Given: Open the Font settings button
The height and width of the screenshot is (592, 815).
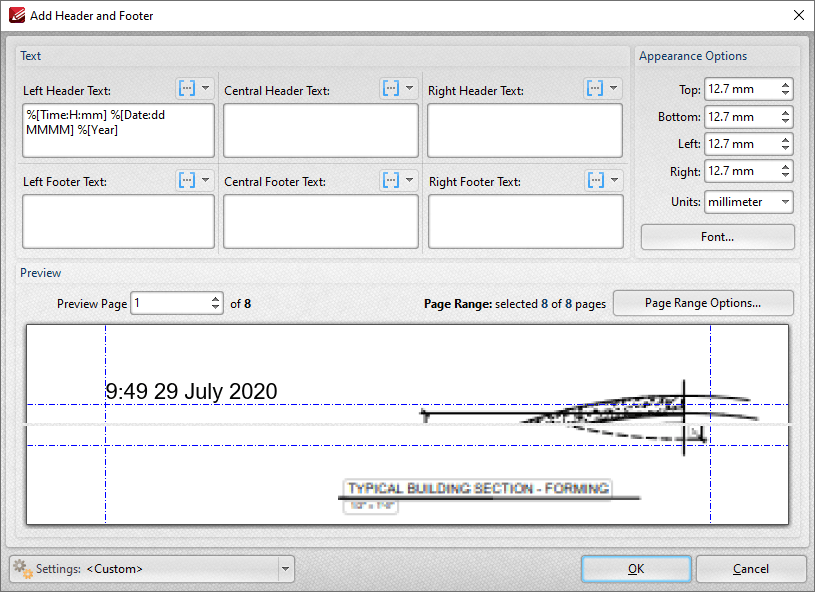Looking at the screenshot, I should click(x=717, y=237).
